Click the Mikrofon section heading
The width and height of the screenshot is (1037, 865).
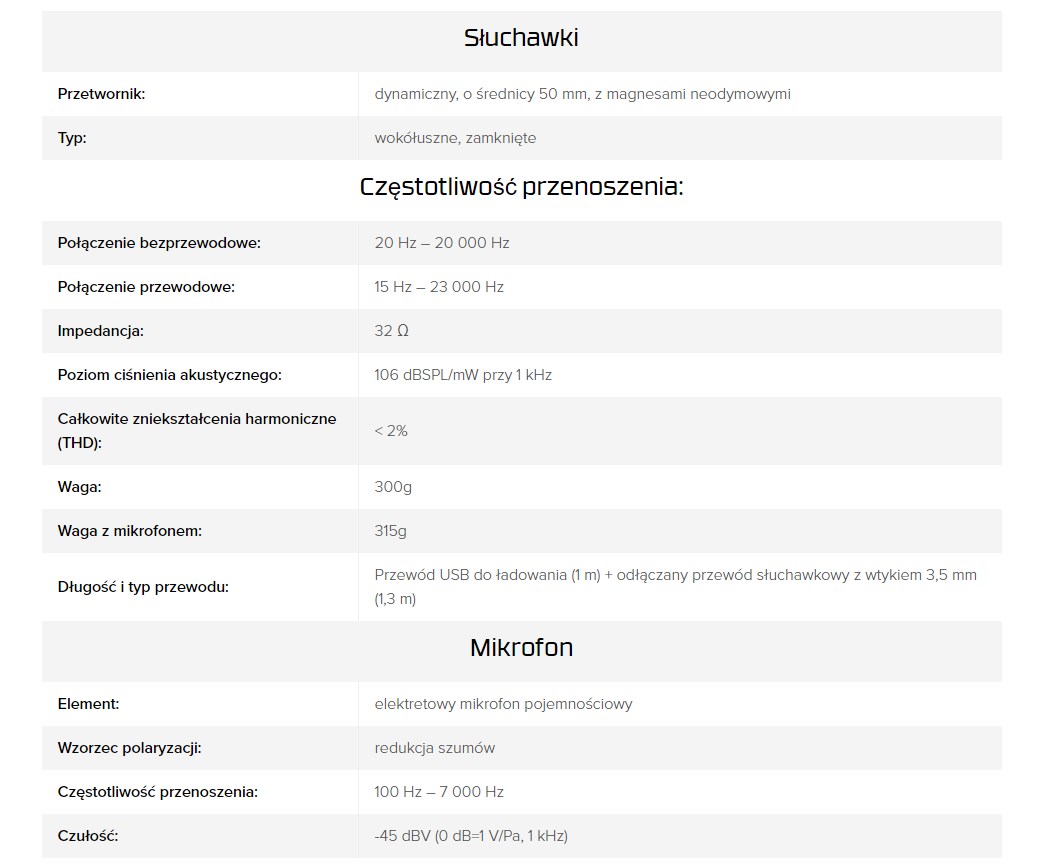tap(521, 648)
